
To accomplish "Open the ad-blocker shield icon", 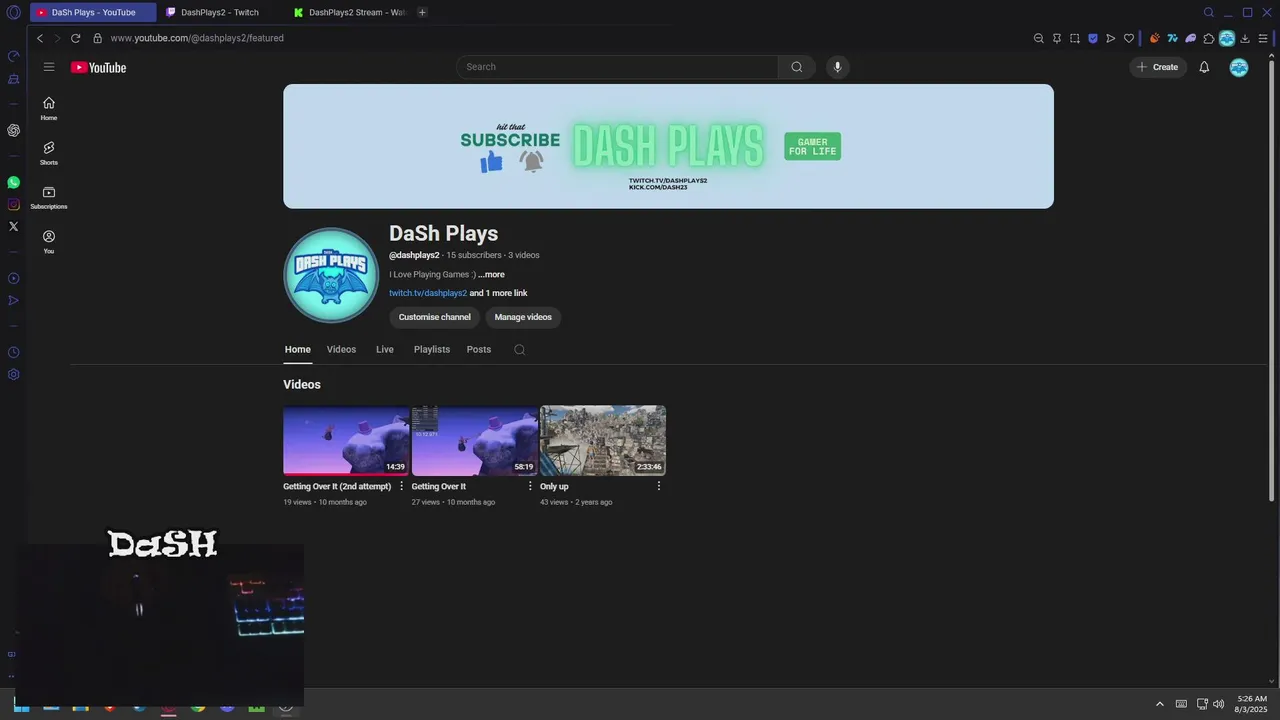I will 1093,38.
